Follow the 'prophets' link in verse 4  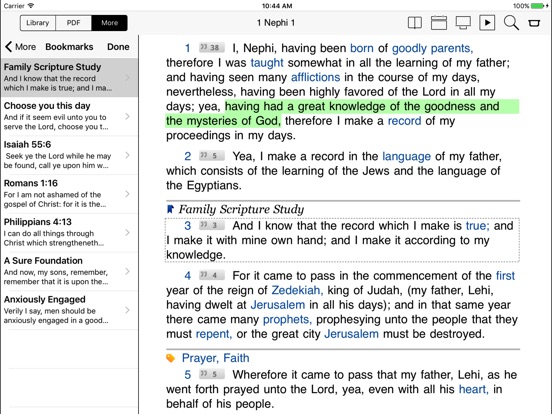[x=287, y=320]
